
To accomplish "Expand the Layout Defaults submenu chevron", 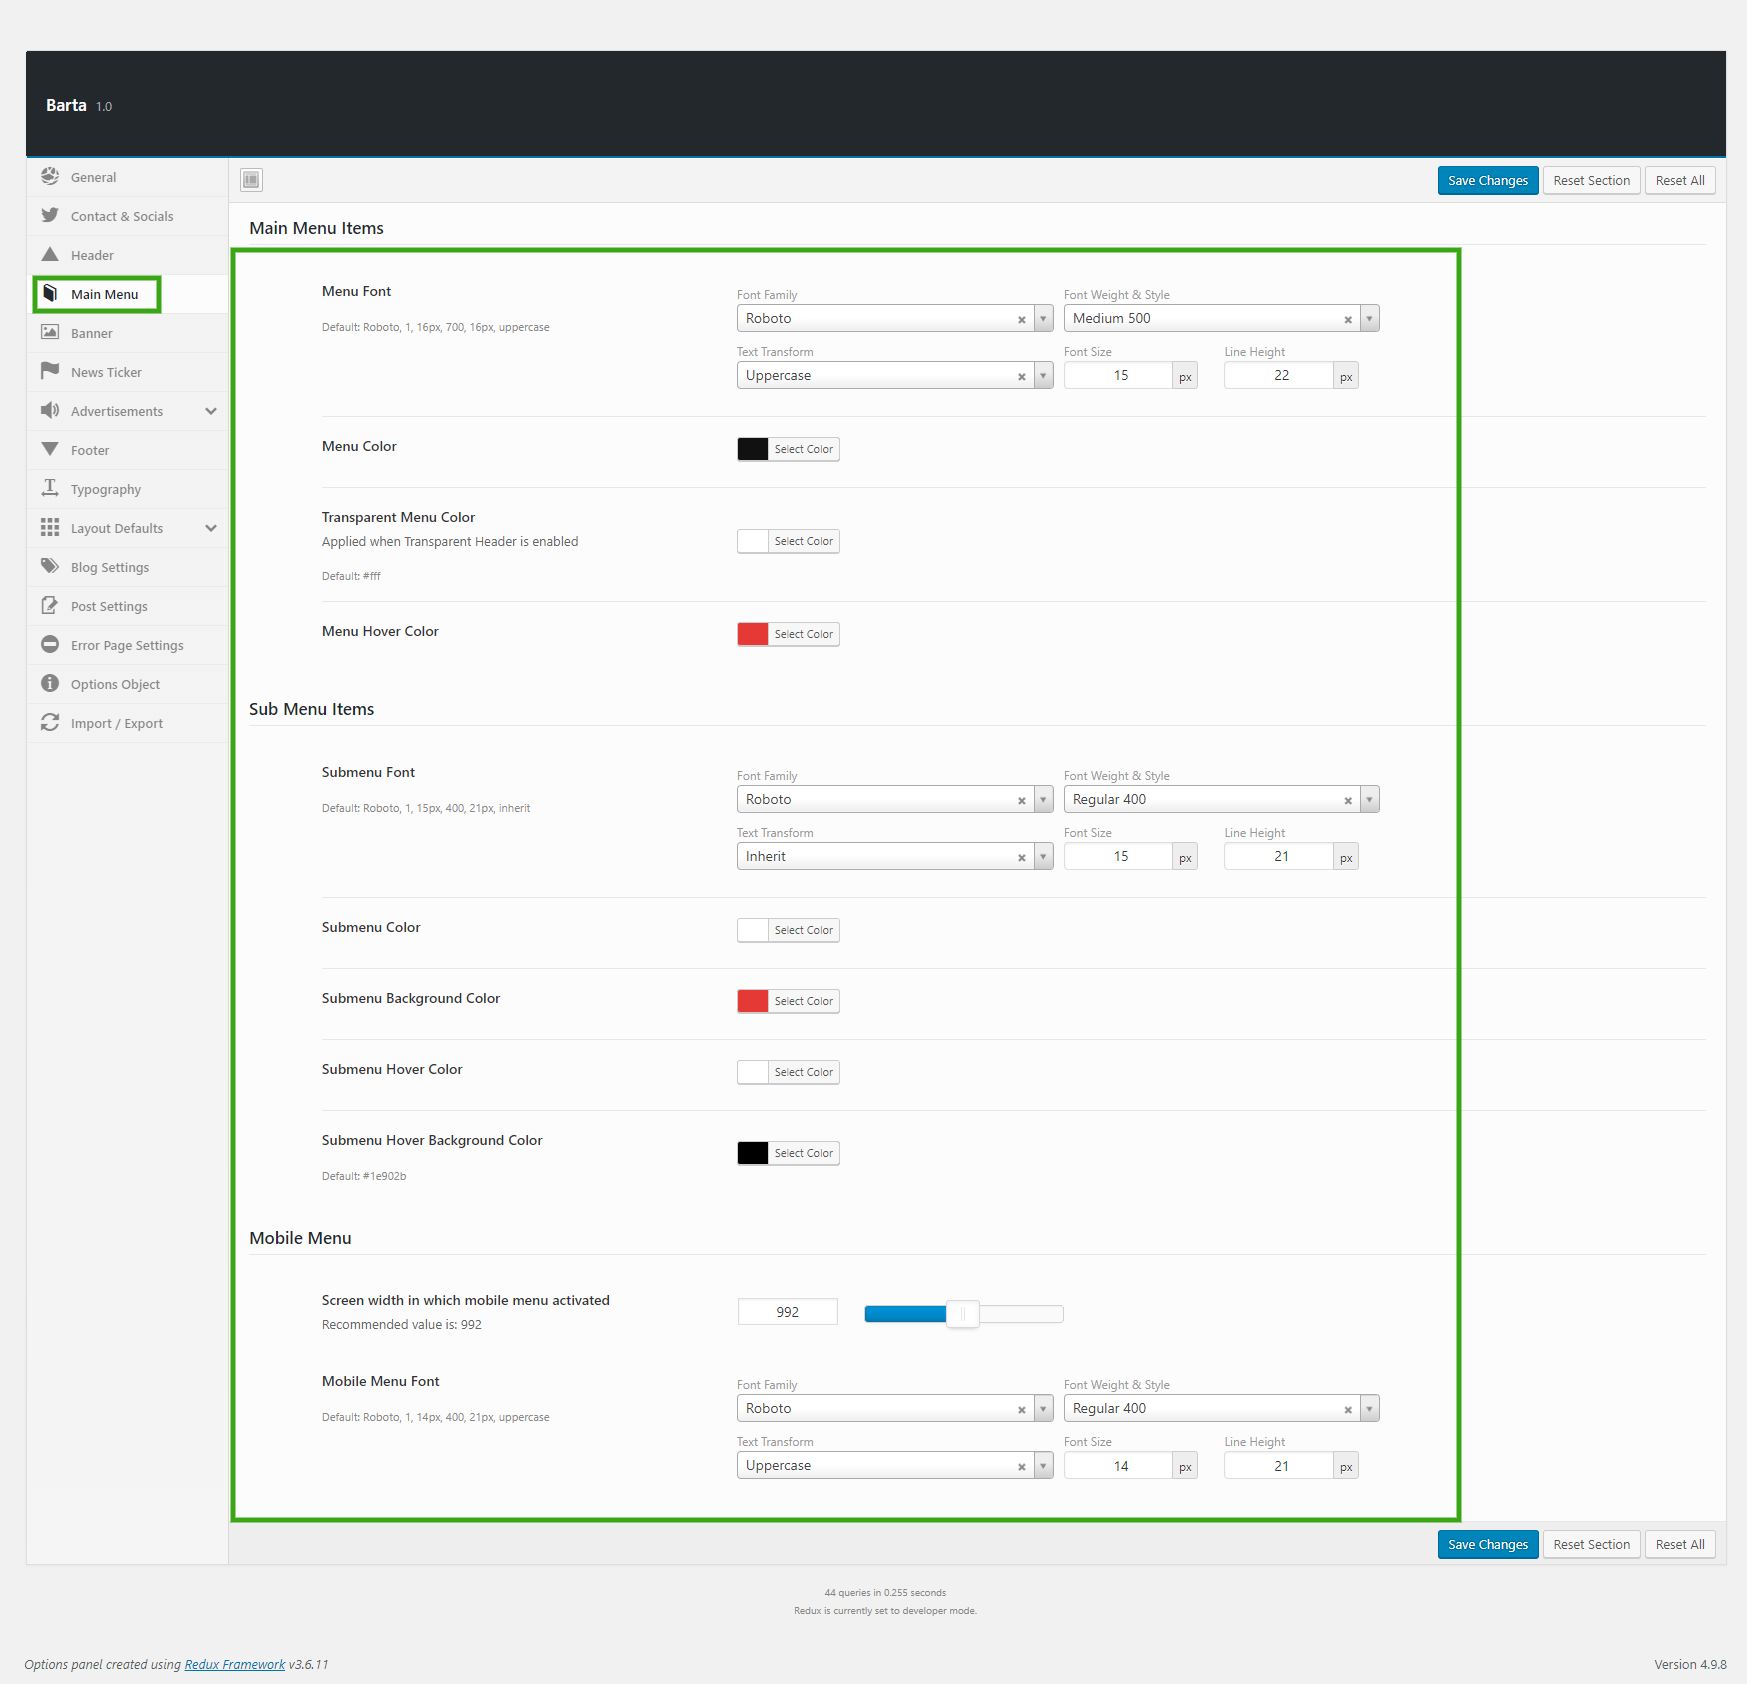I will coord(211,528).
